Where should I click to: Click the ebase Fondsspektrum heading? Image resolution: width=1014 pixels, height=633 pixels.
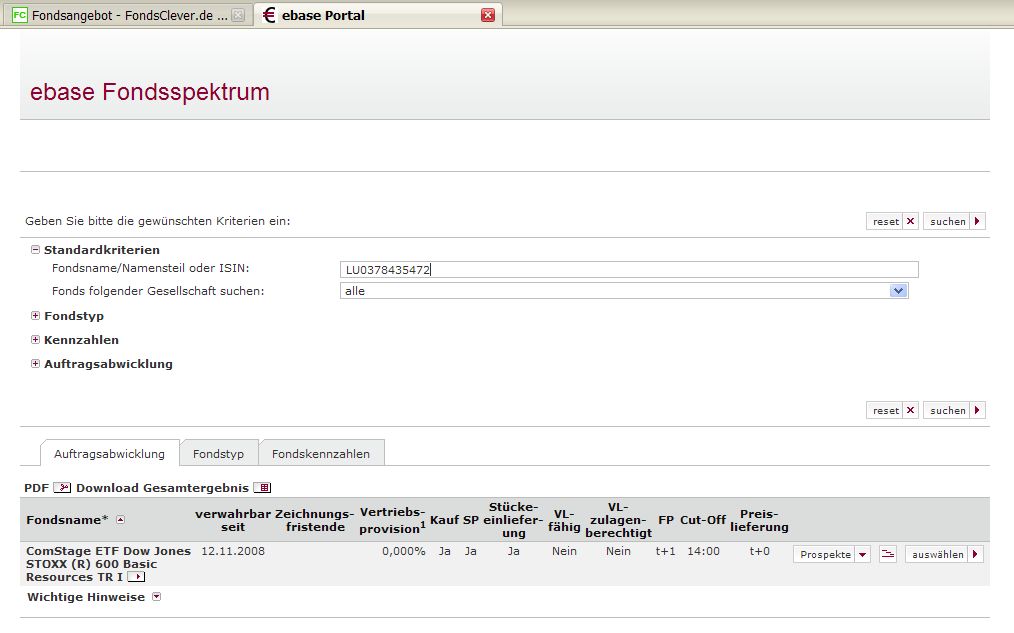coord(149,92)
